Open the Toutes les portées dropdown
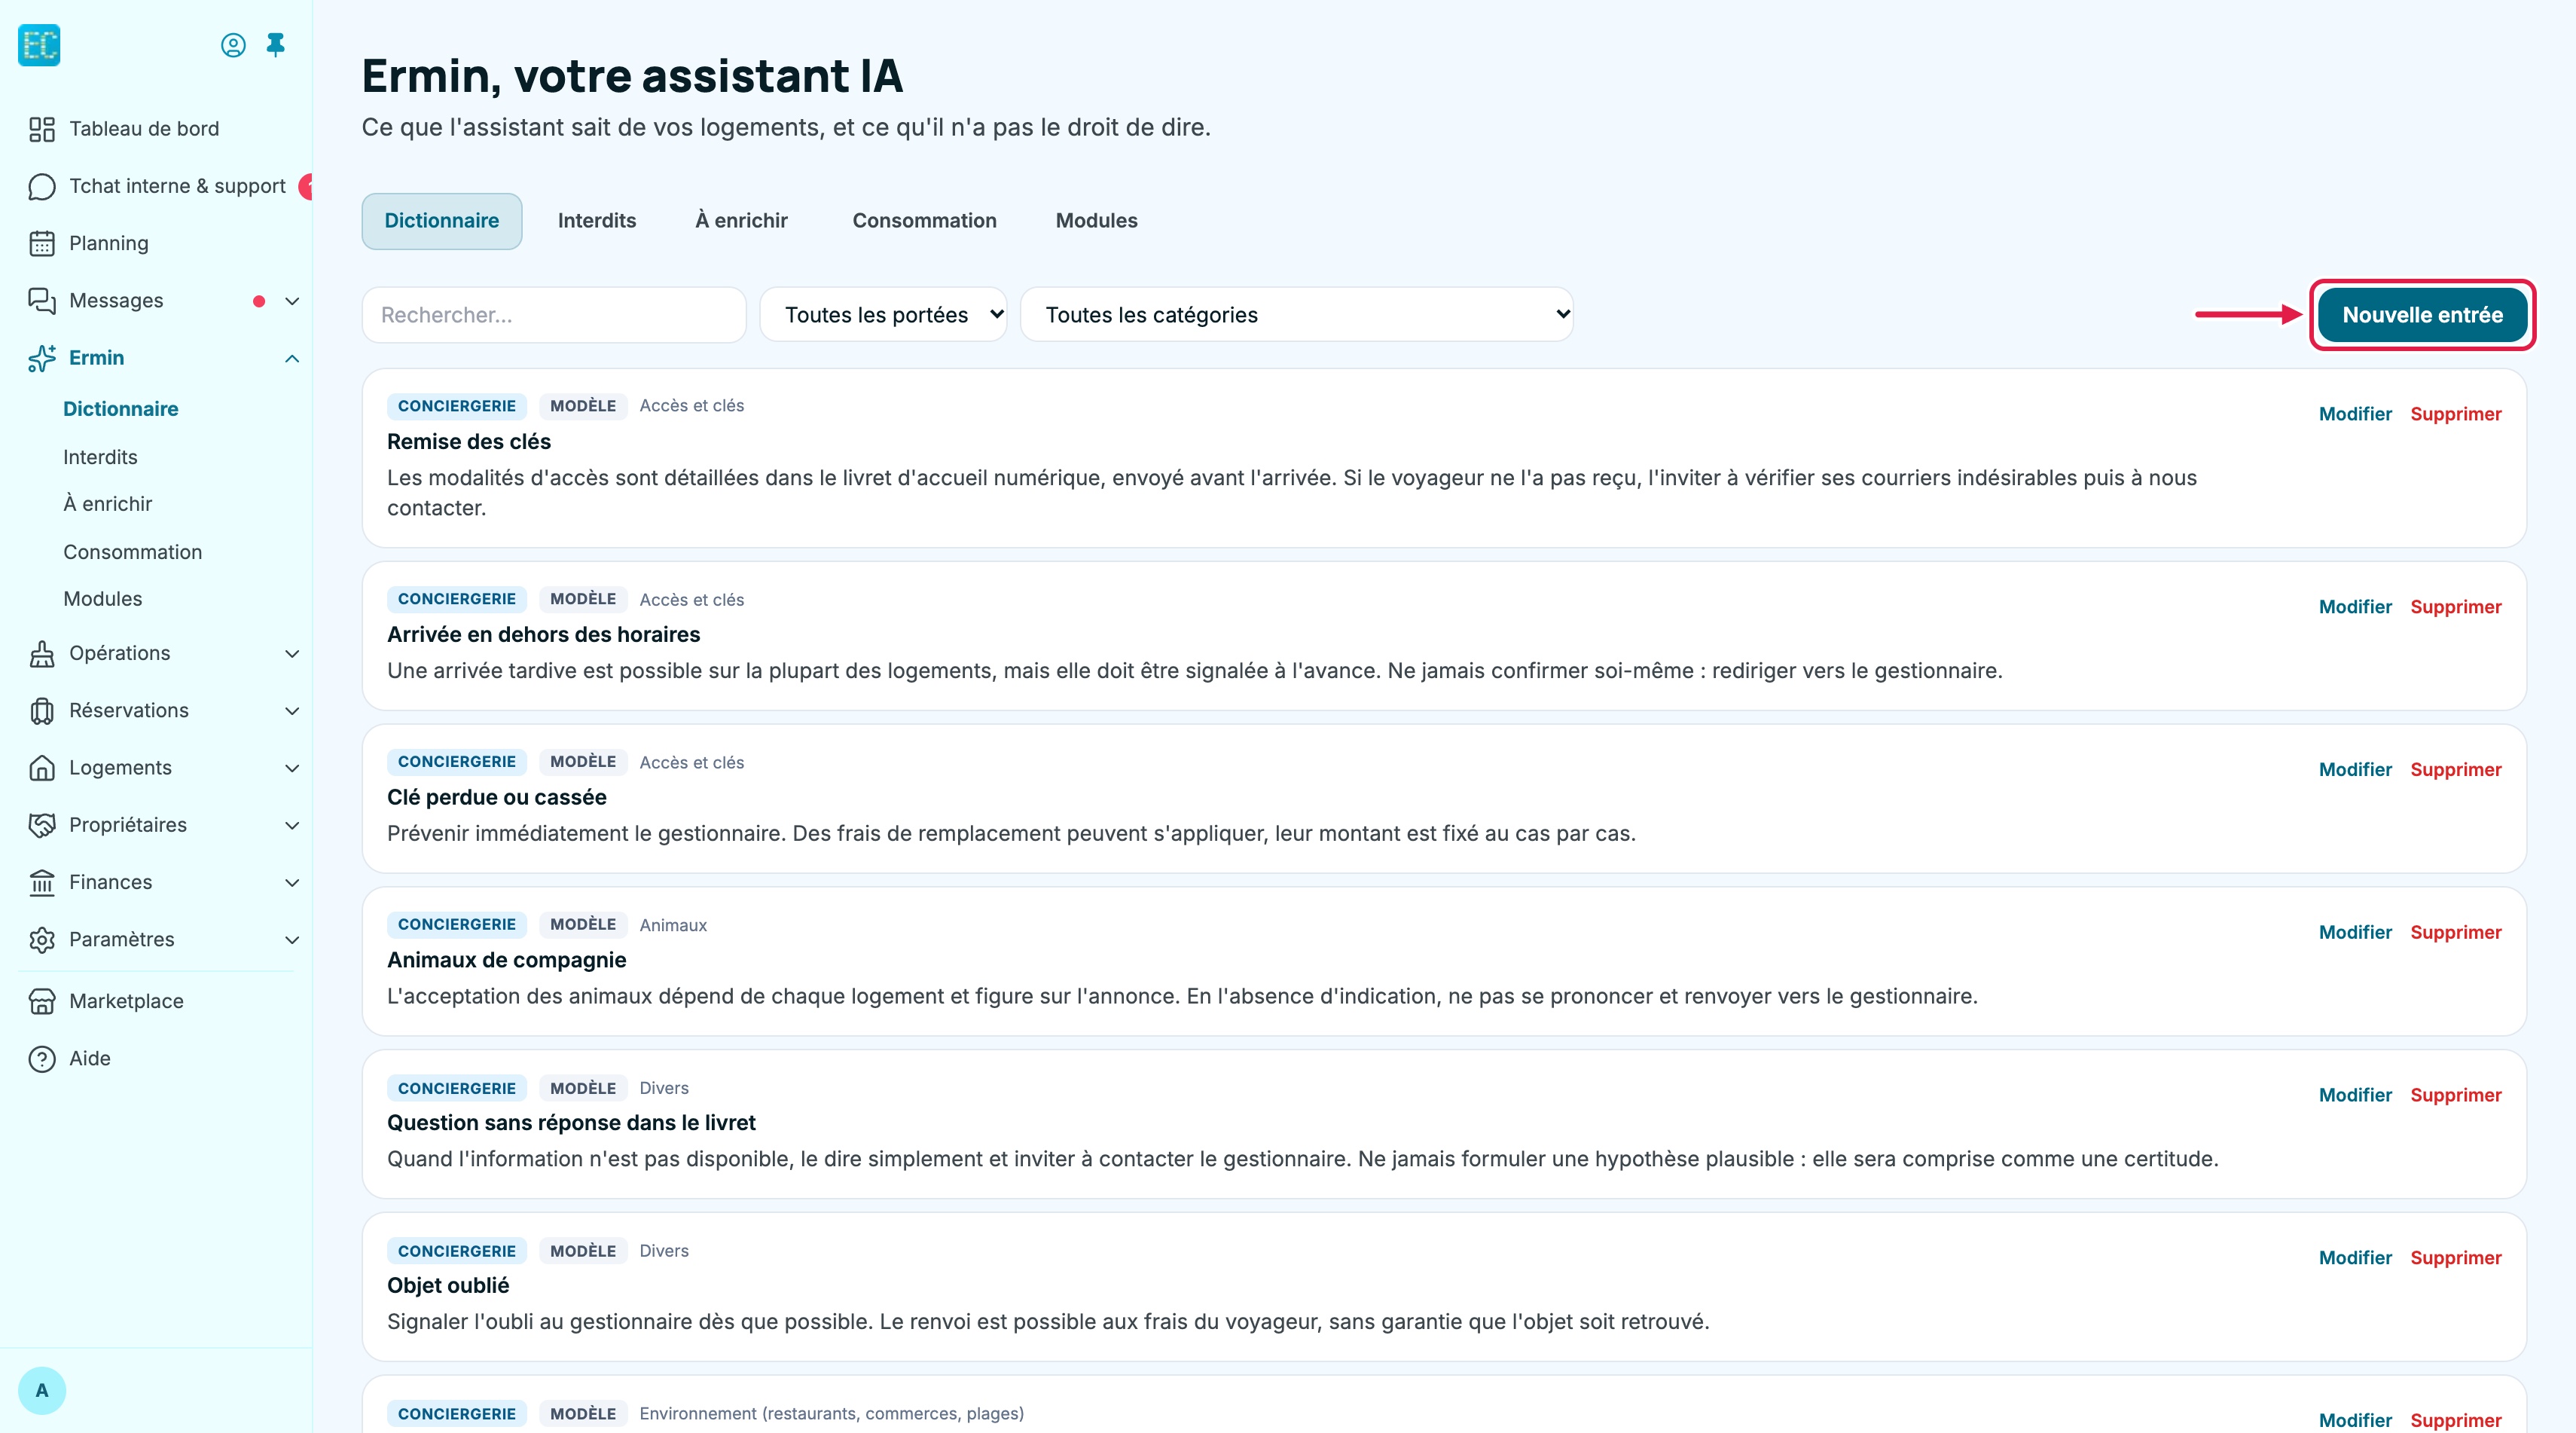 click(x=883, y=315)
